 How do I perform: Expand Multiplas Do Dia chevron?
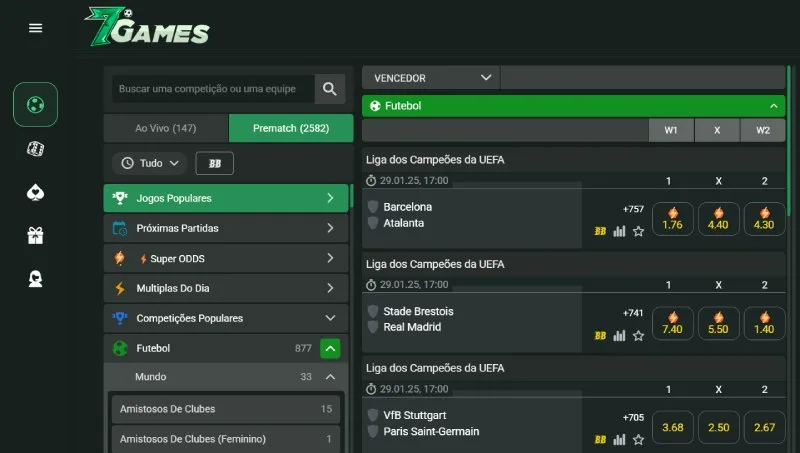[x=330, y=288]
